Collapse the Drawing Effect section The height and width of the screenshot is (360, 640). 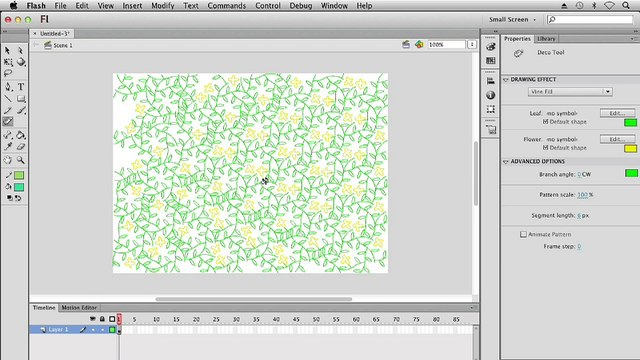pyautogui.click(x=506, y=80)
